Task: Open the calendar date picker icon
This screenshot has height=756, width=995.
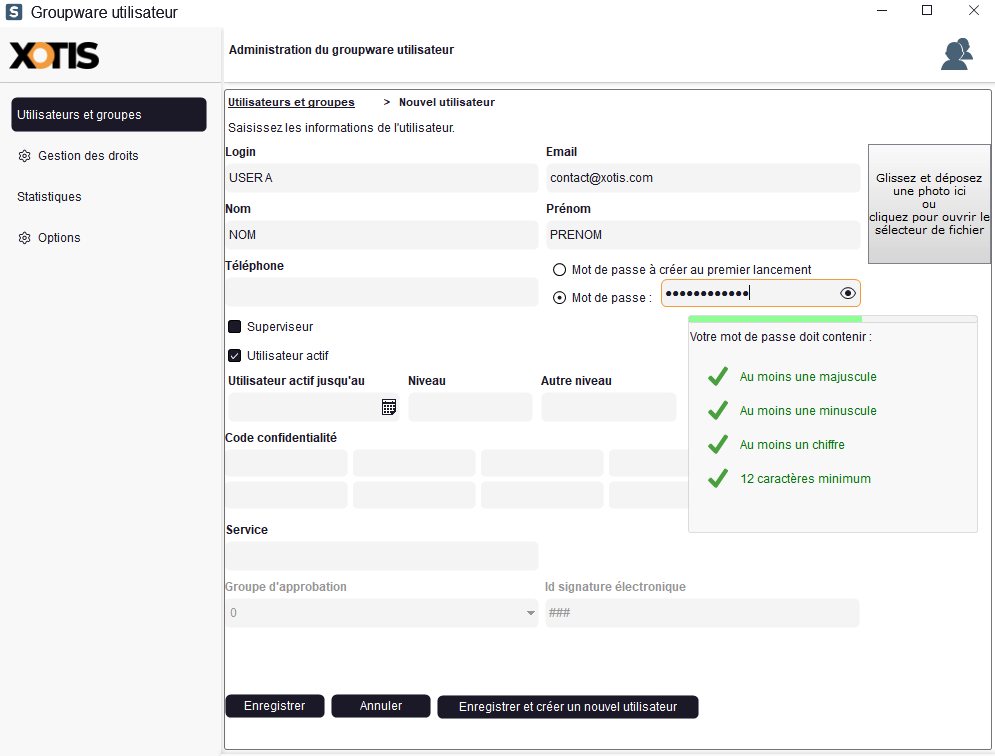Action: [x=389, y=407]
